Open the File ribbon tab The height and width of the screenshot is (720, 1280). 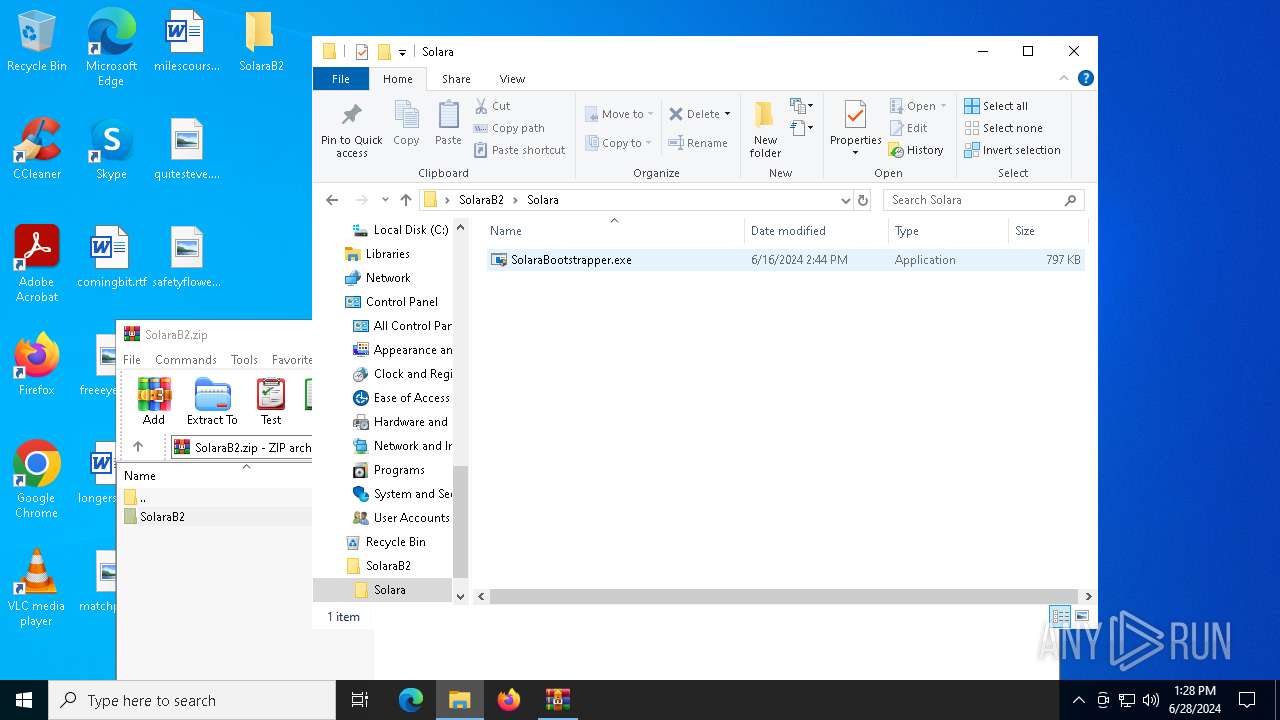pyautogui.click(x=341, y=79)
